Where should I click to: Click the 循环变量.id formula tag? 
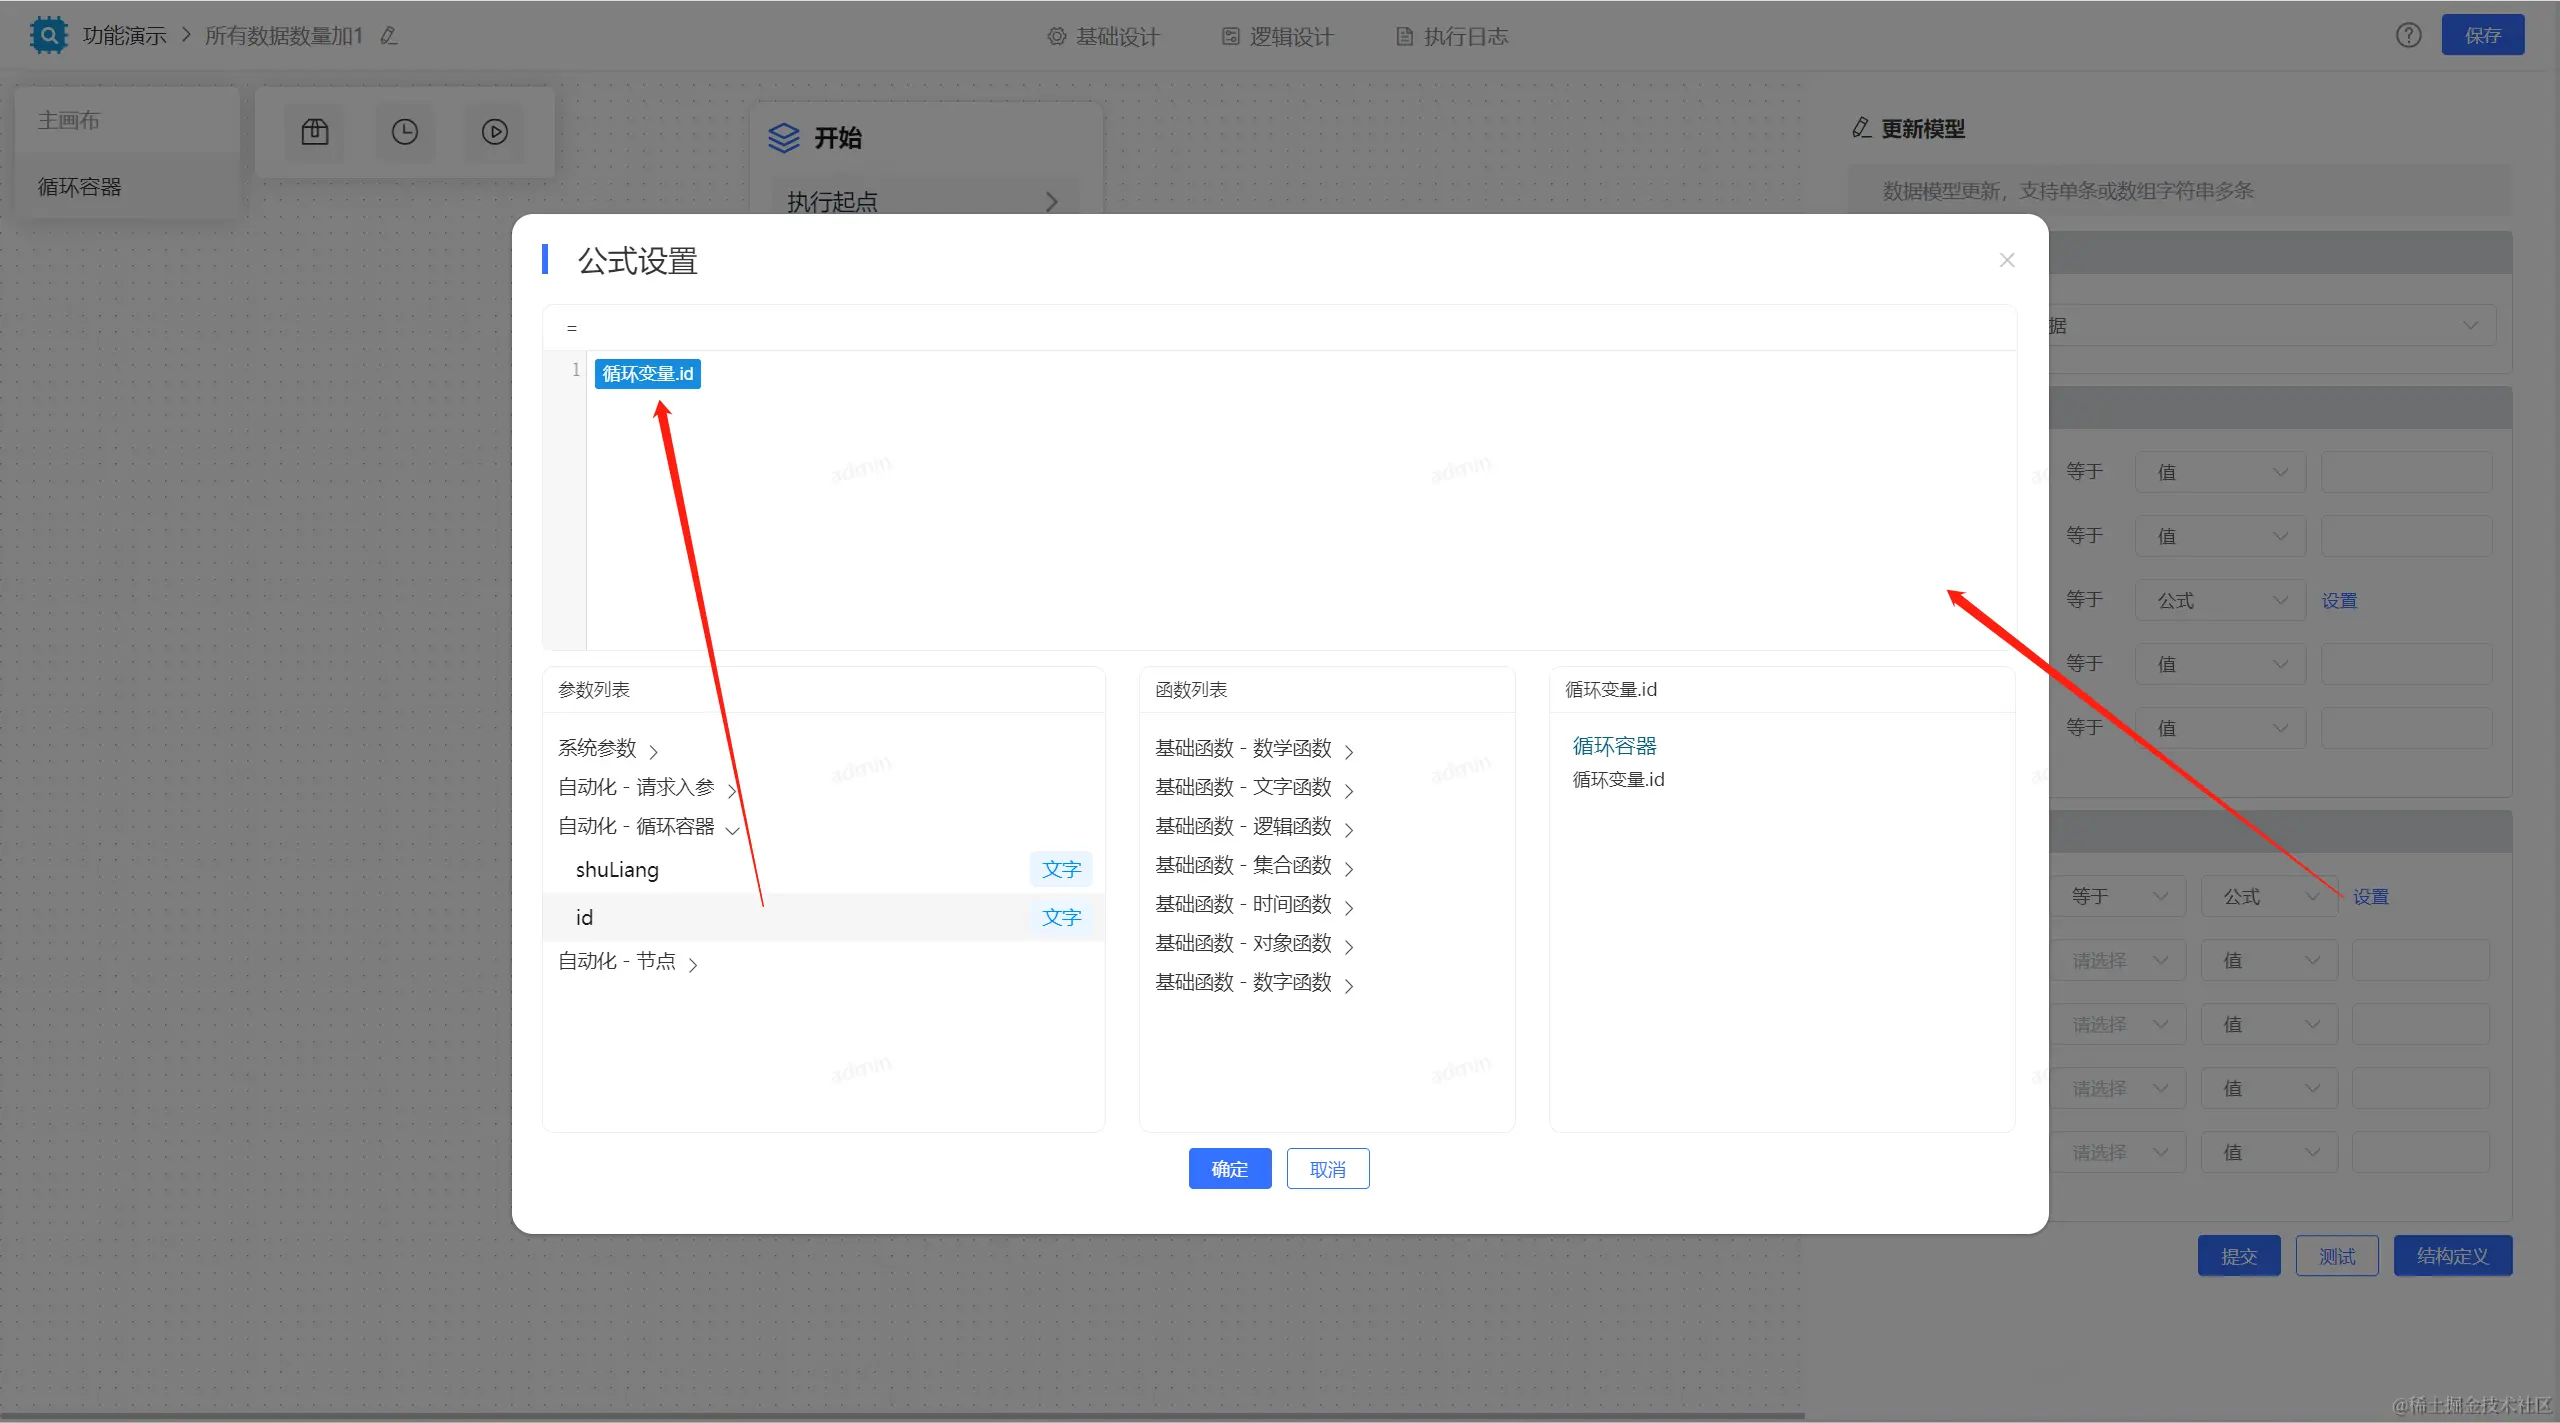pos(647,374)
